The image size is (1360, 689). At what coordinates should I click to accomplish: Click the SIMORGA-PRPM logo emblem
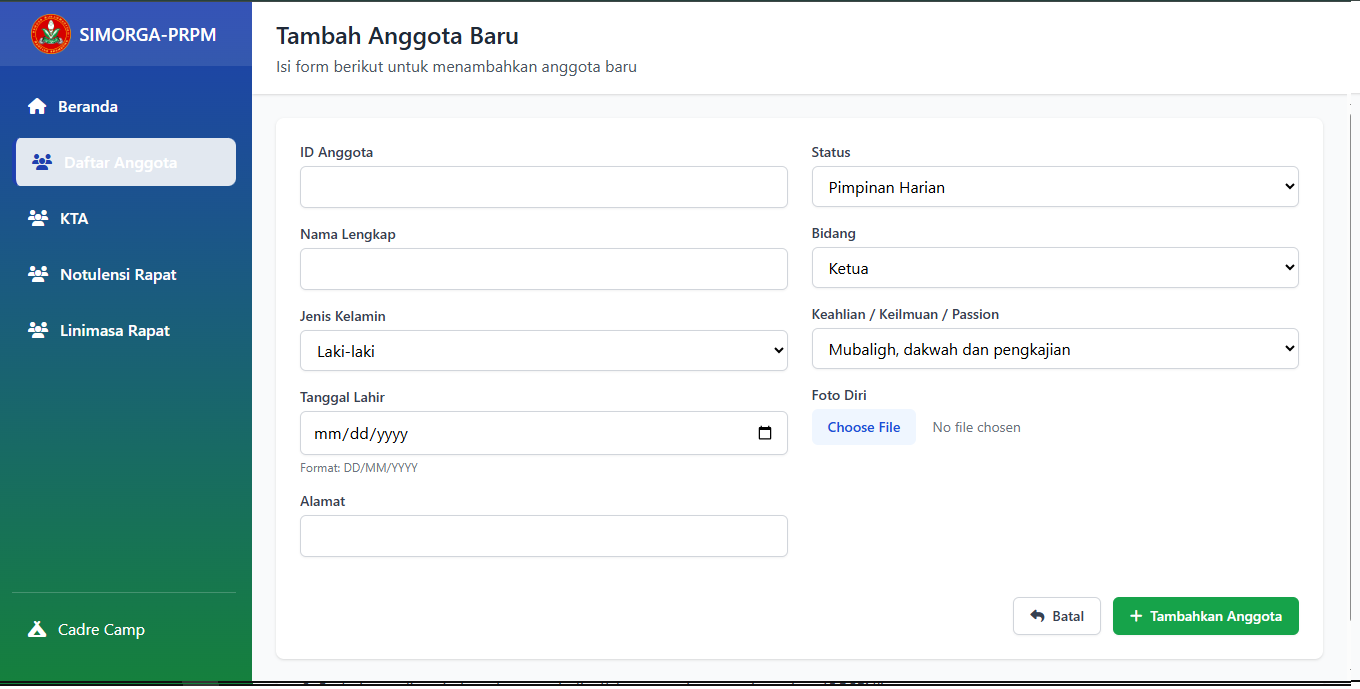tap(51, 34)
